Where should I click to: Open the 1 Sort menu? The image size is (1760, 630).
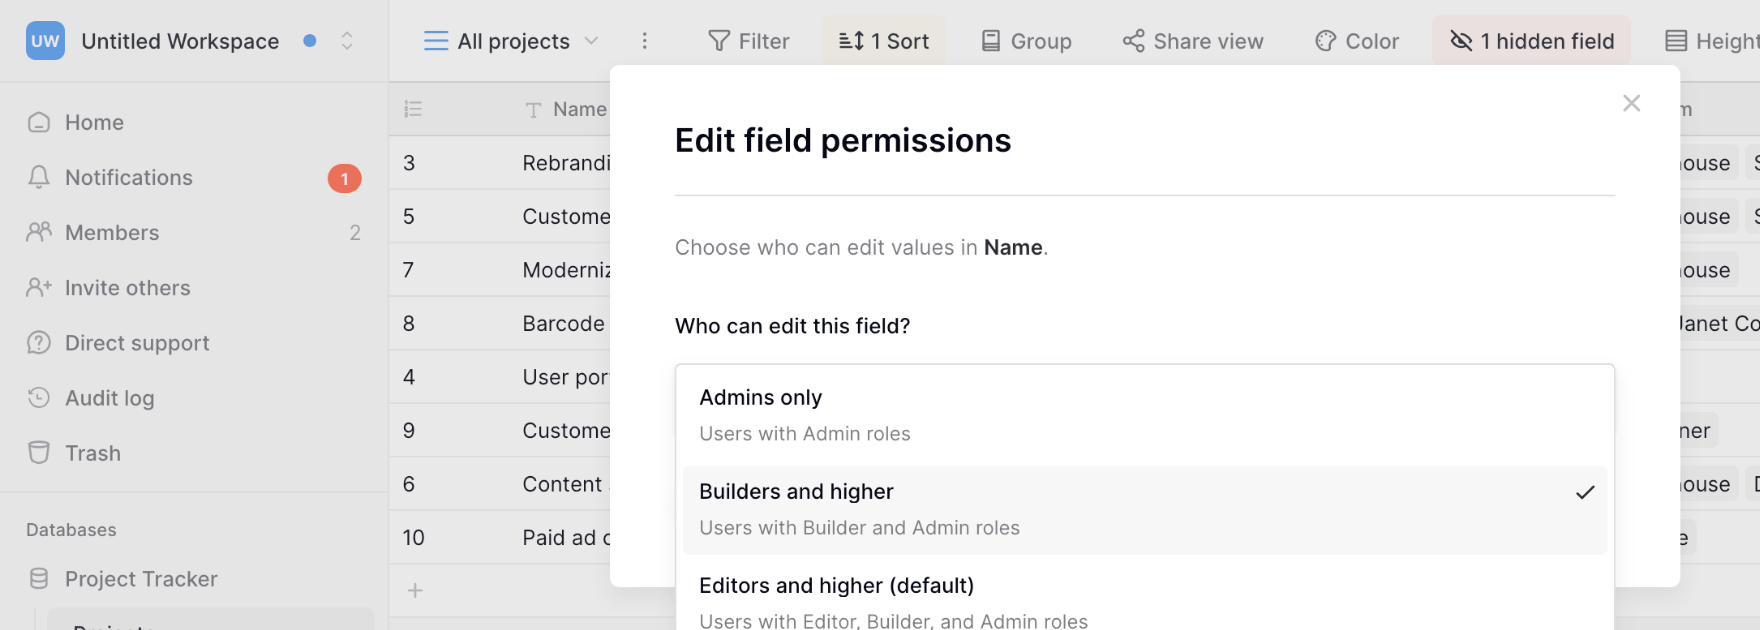884,41
